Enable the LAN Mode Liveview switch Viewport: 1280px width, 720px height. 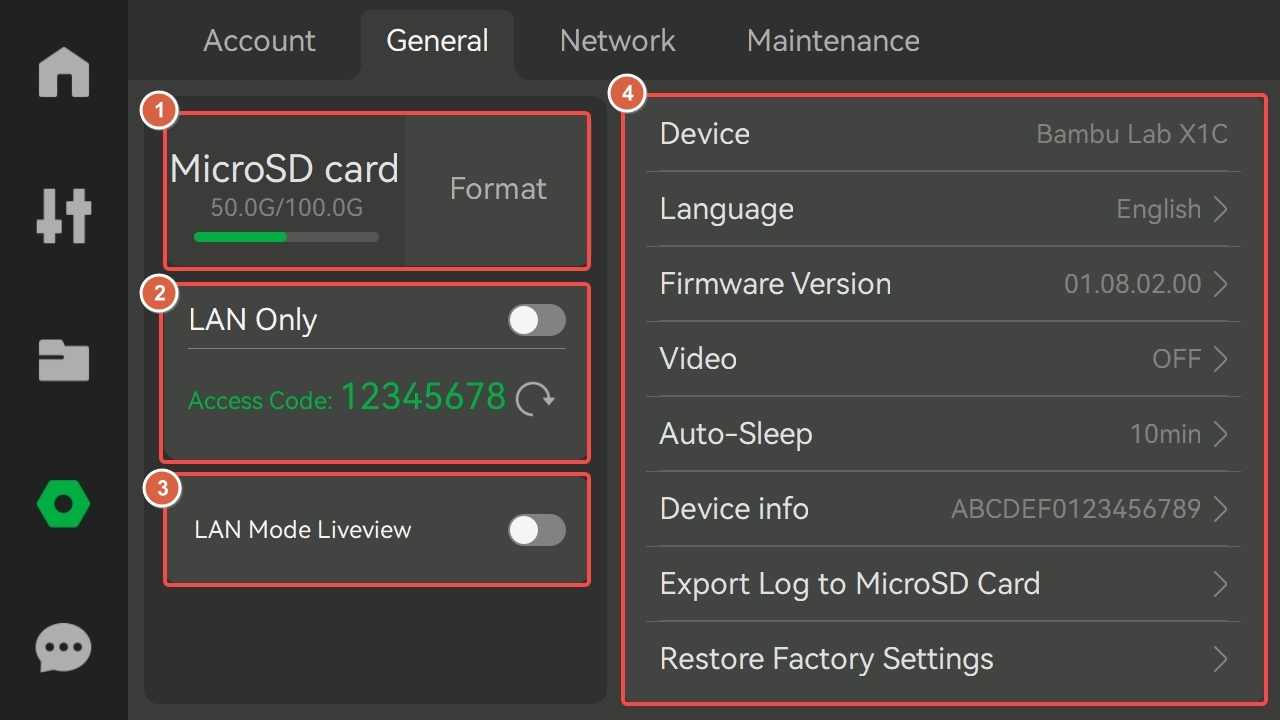[x=537, y=530]
